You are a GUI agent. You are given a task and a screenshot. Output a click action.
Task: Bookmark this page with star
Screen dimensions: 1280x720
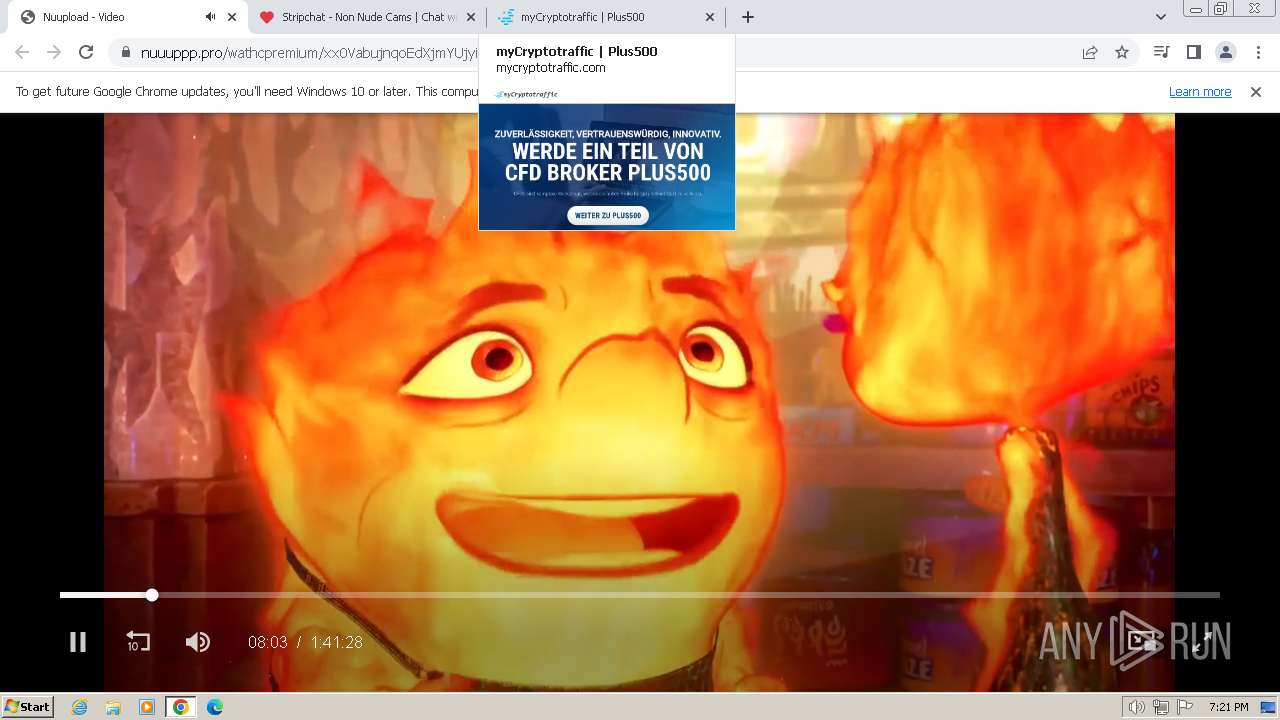click(1122, 53)
